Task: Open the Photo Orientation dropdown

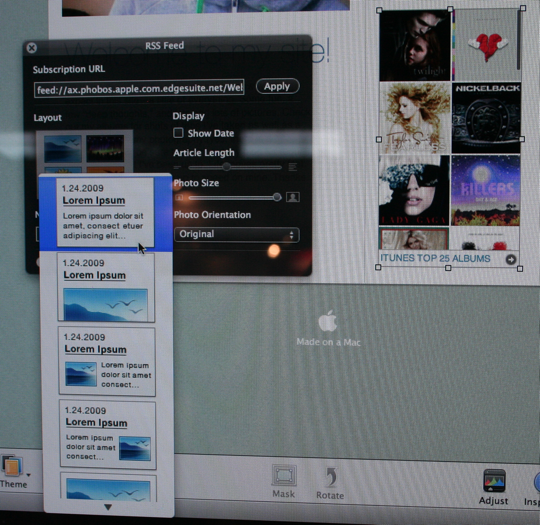Action: click(237, 235)
